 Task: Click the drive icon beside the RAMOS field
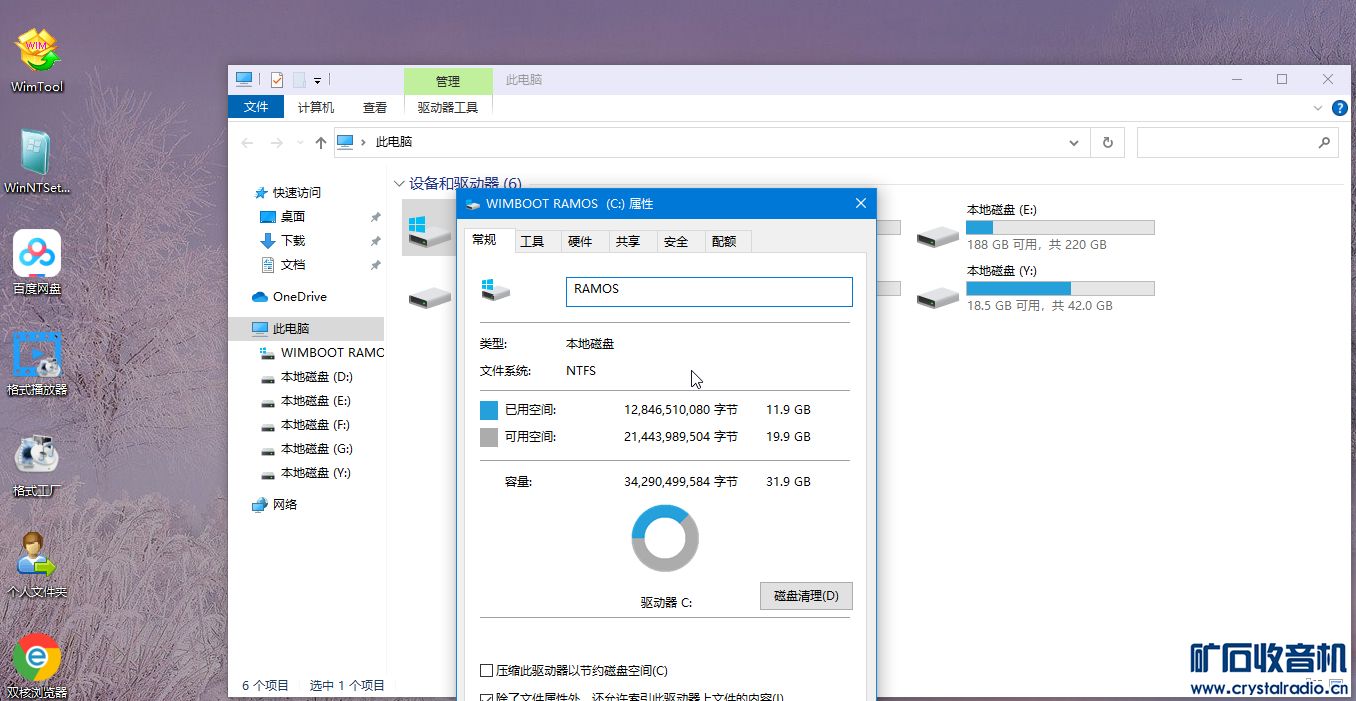click(496, 289)
